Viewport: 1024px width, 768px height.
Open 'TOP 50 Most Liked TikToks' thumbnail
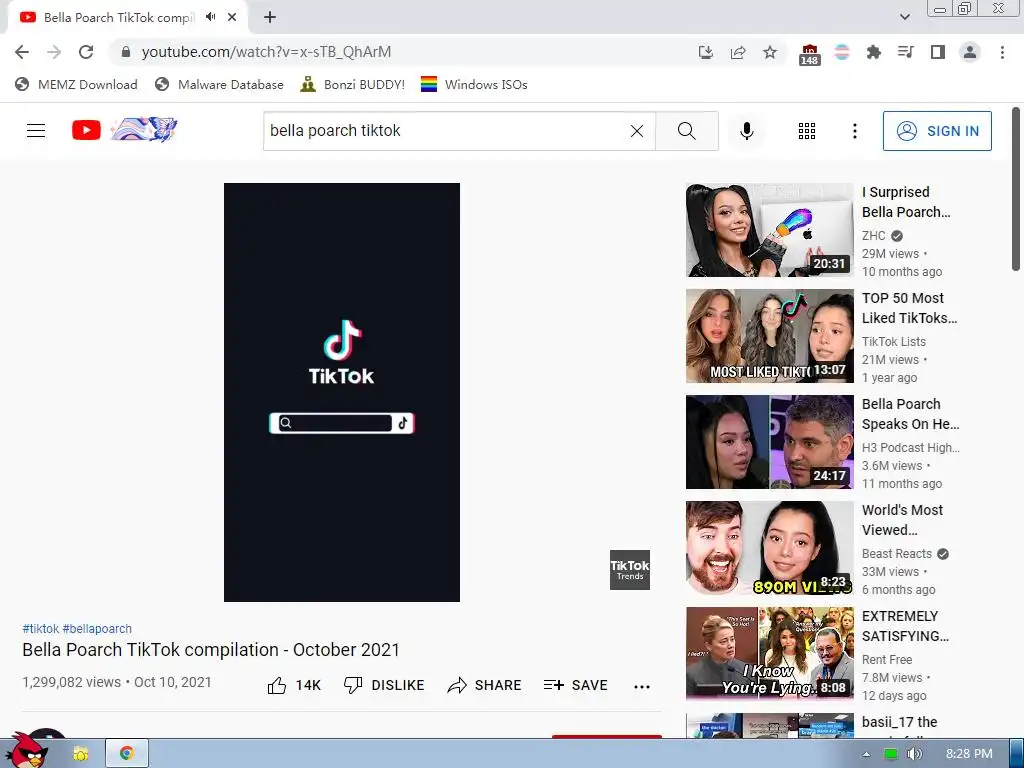coord(769,336)
